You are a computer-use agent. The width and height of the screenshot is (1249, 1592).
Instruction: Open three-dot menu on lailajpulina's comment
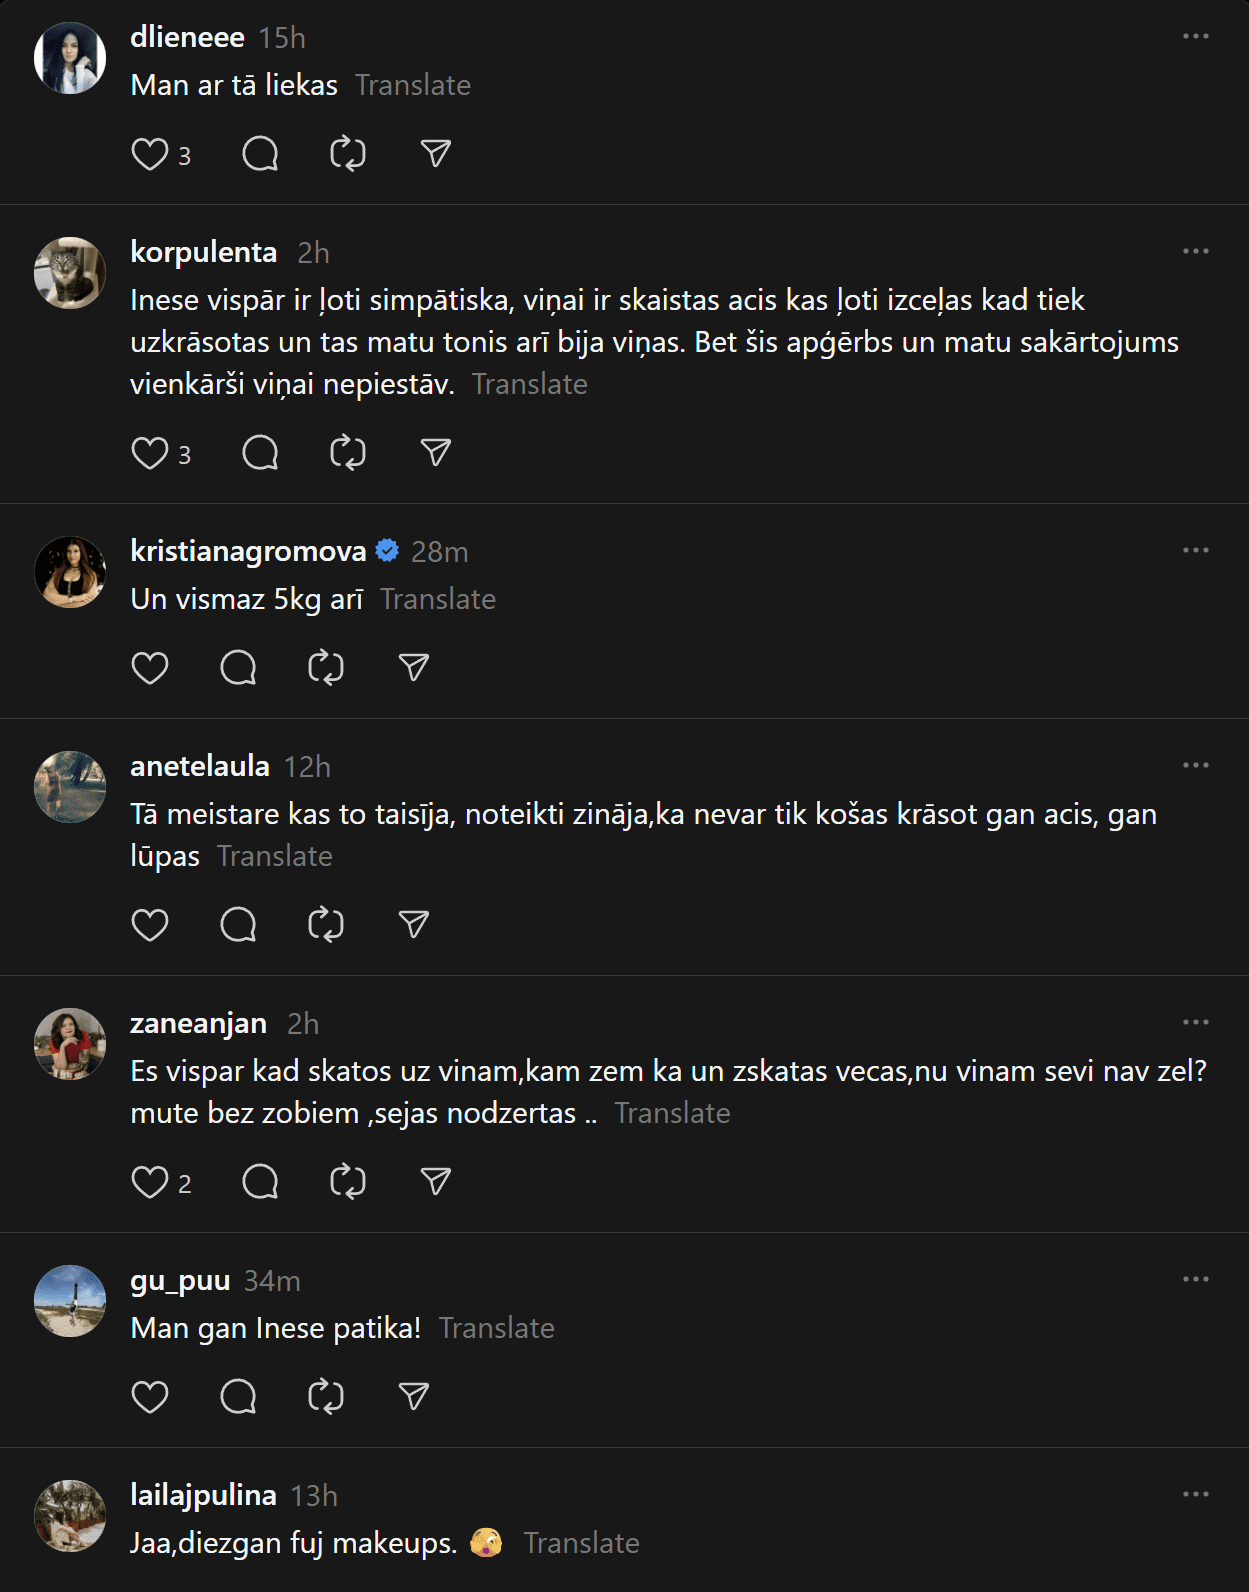click(1195, 1495)
